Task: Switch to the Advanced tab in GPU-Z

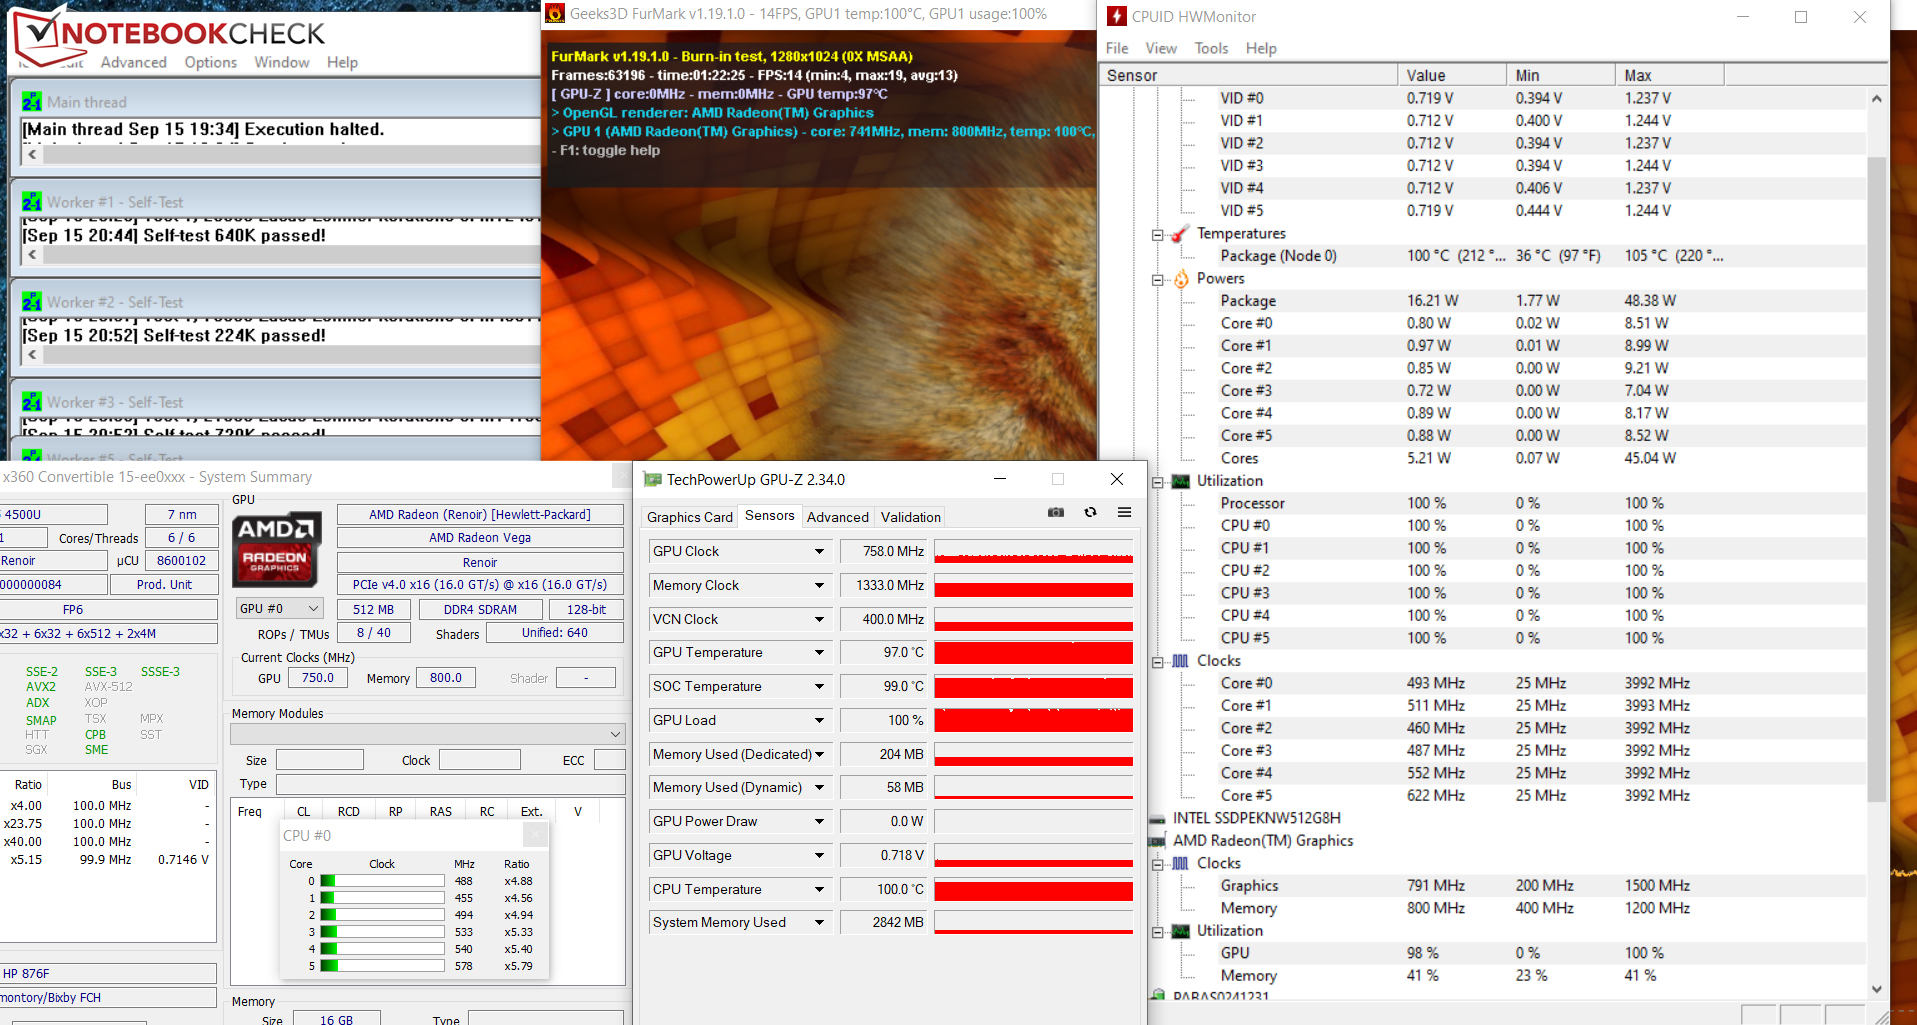Action: (x=838, y=517)
